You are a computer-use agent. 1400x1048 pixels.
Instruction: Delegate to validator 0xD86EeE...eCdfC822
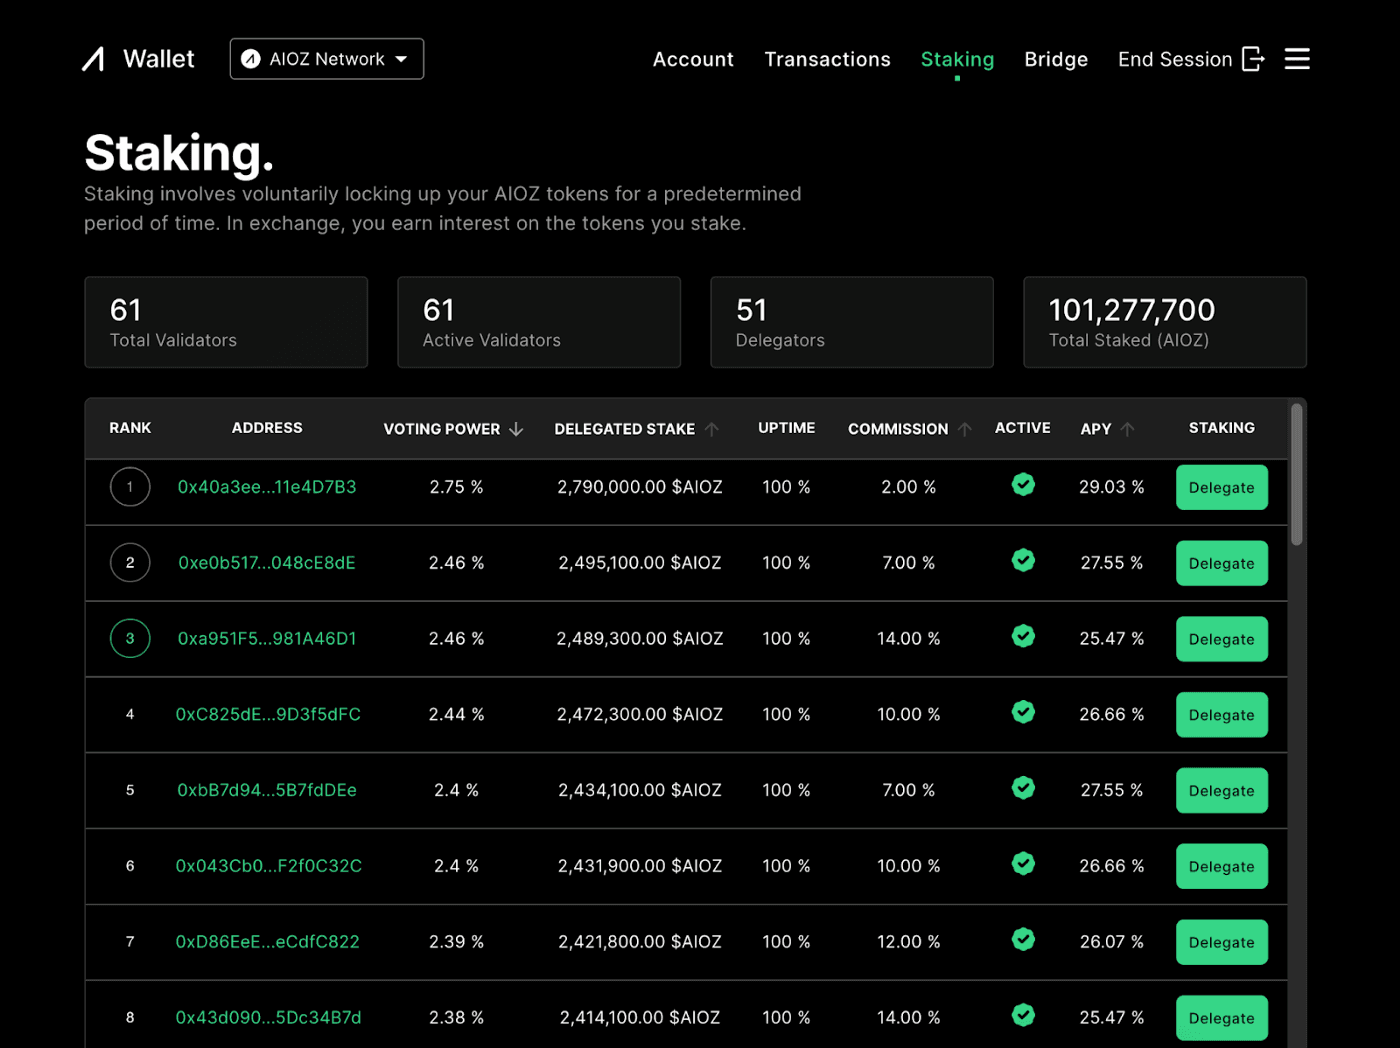[1222, 943]
